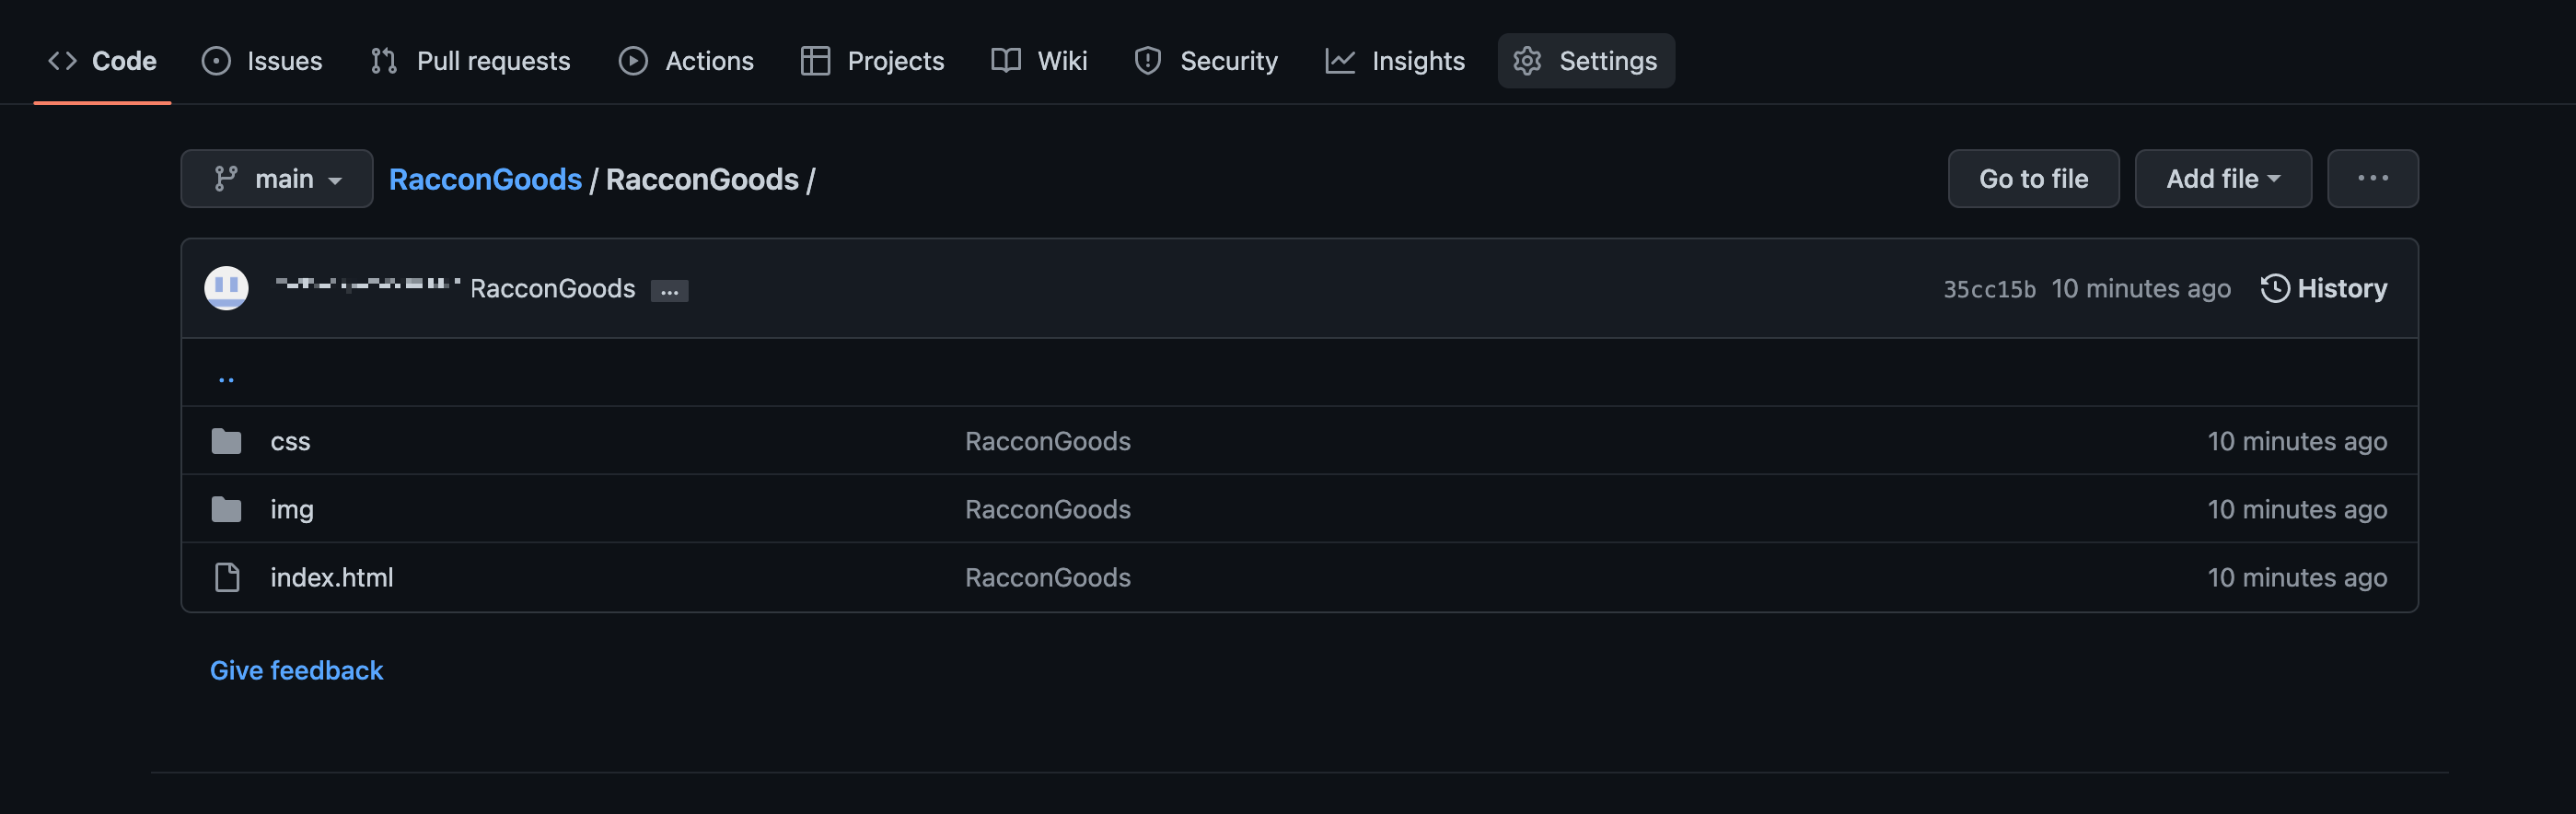Screen dimensions: 2576x814
Task: View commit History
Action: [2323, 288]
